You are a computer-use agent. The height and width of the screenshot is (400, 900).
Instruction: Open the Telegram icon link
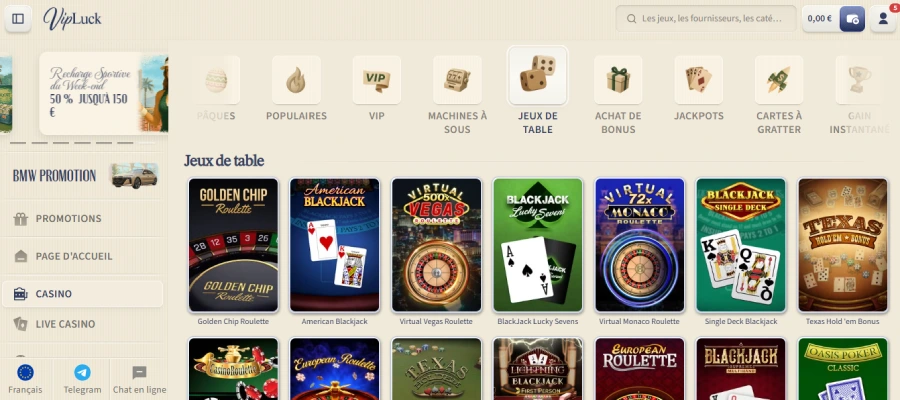click(83, 379)
